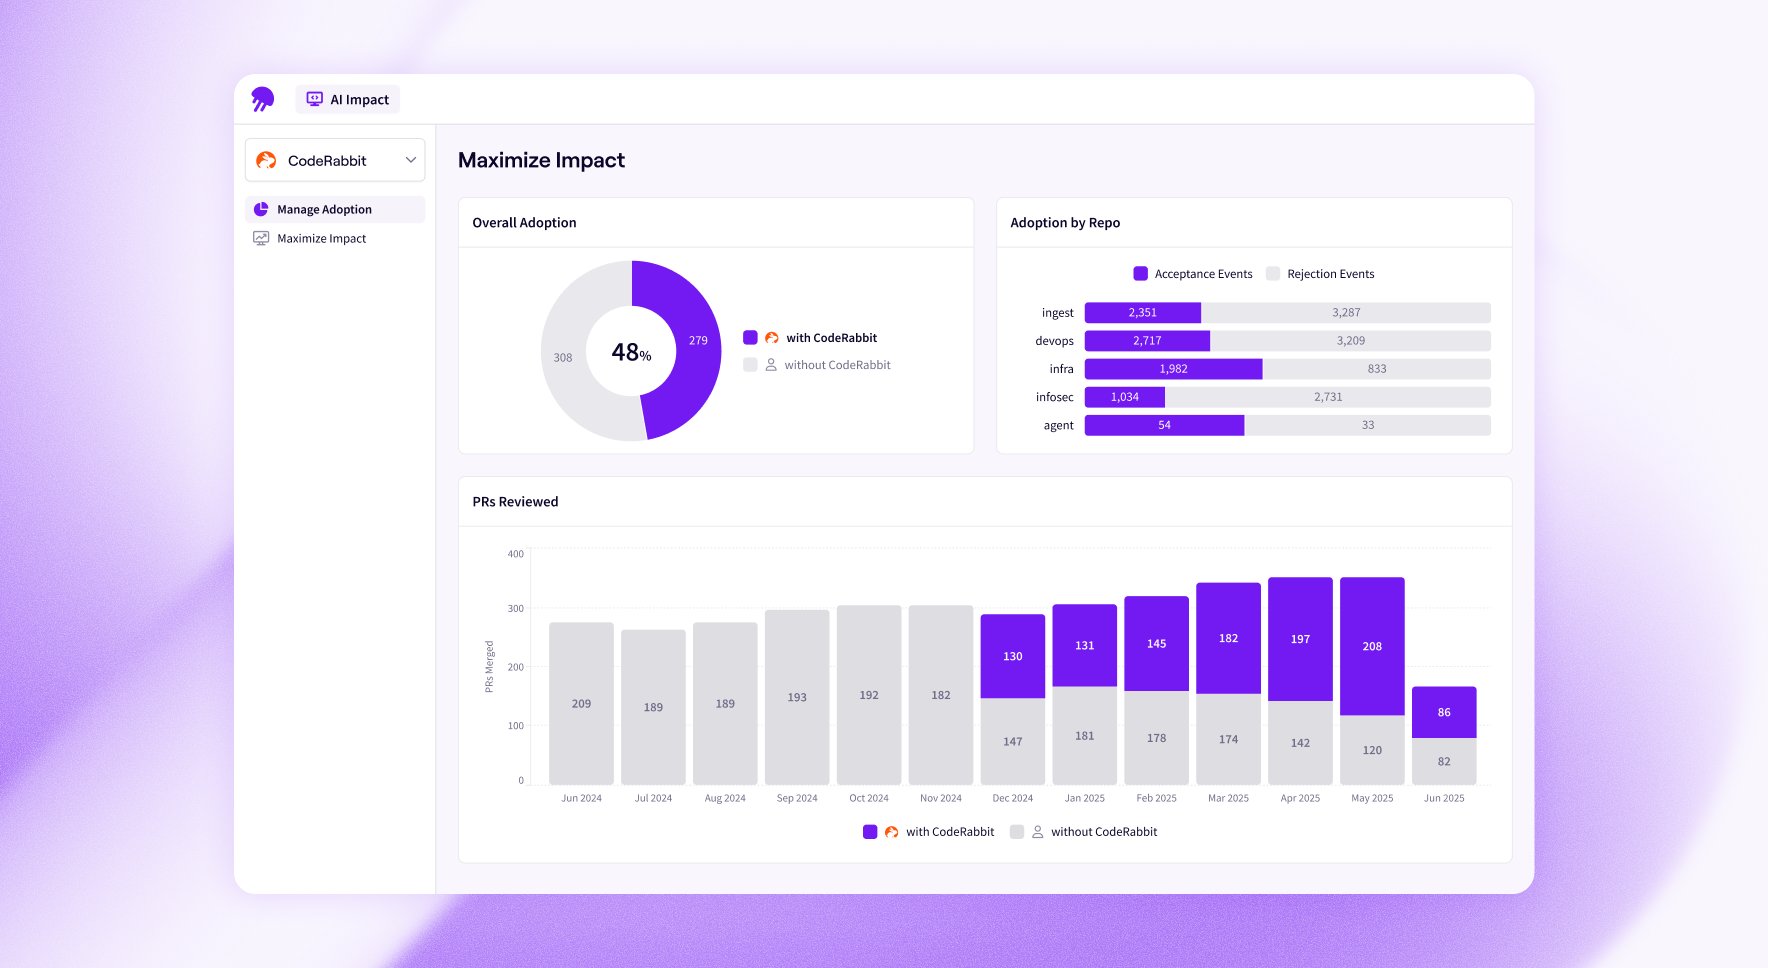Open the CodeRabbit organization dropdown
The width and height of the screenshot is (1768, 968).
(x=334, y=159)
